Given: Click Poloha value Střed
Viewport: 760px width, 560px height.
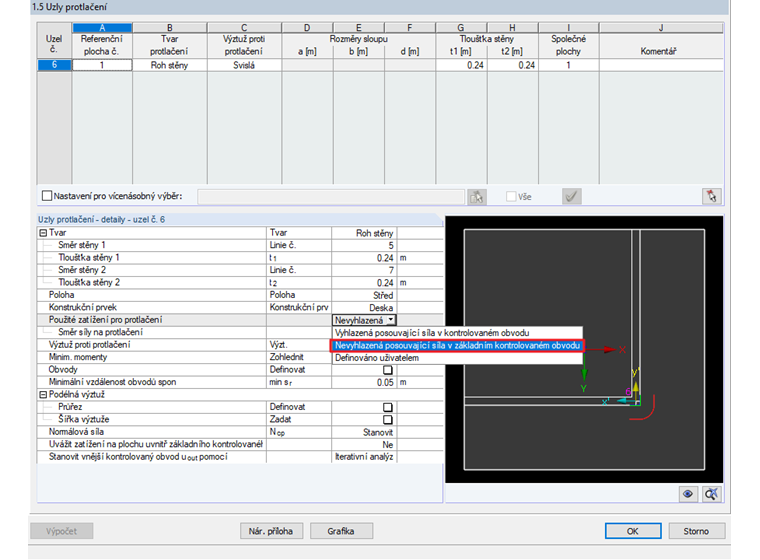Looking at the screenshot, I should click(364, 295).
